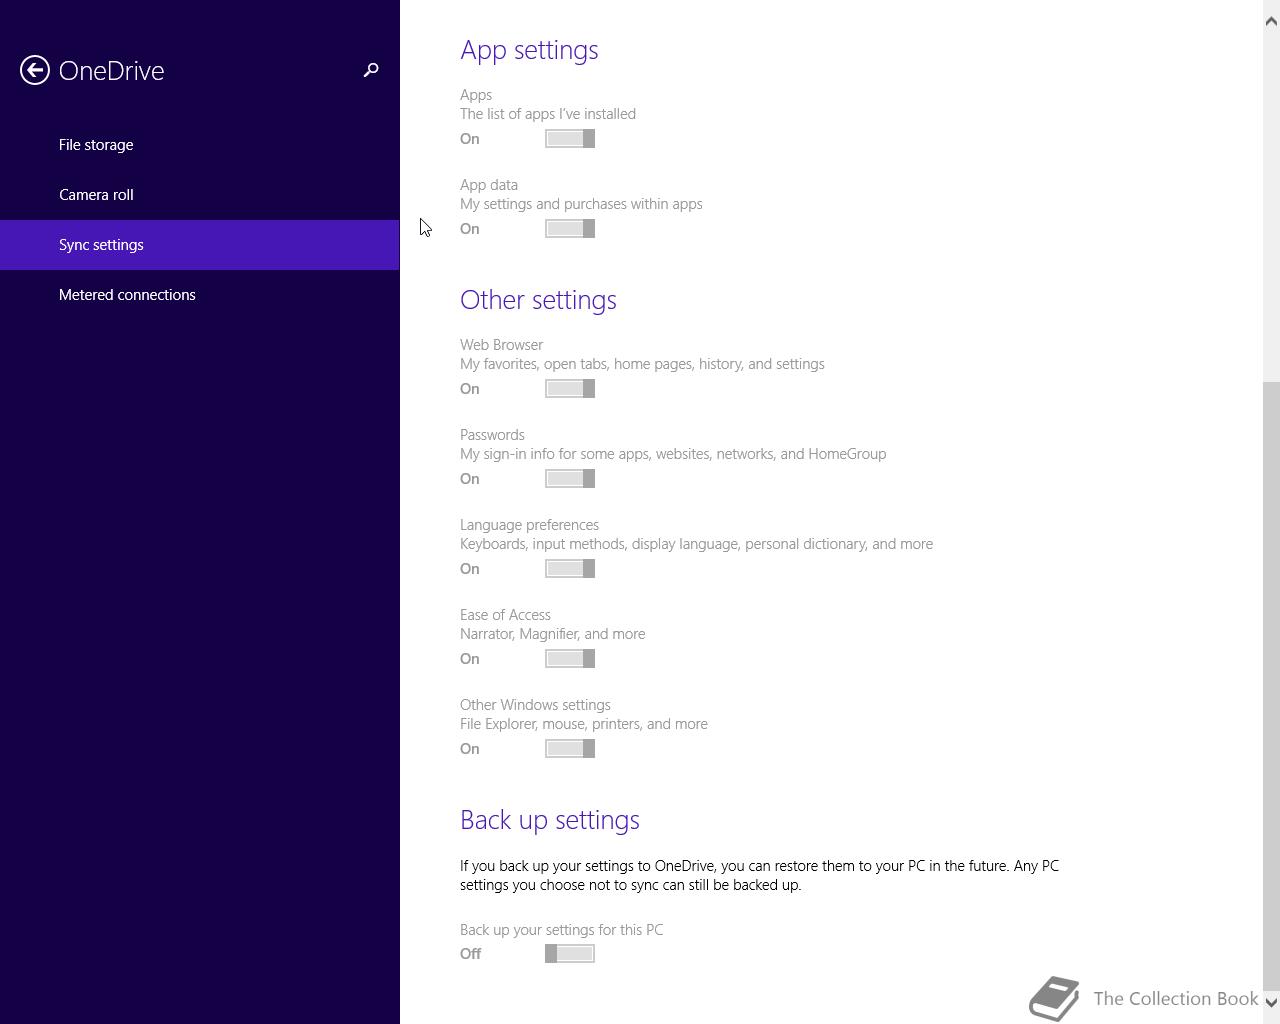Image resolution: width=1280 pixels, height=1024 pixels.
Task: Click the Back up settings heading
Action: pos(550,820)
